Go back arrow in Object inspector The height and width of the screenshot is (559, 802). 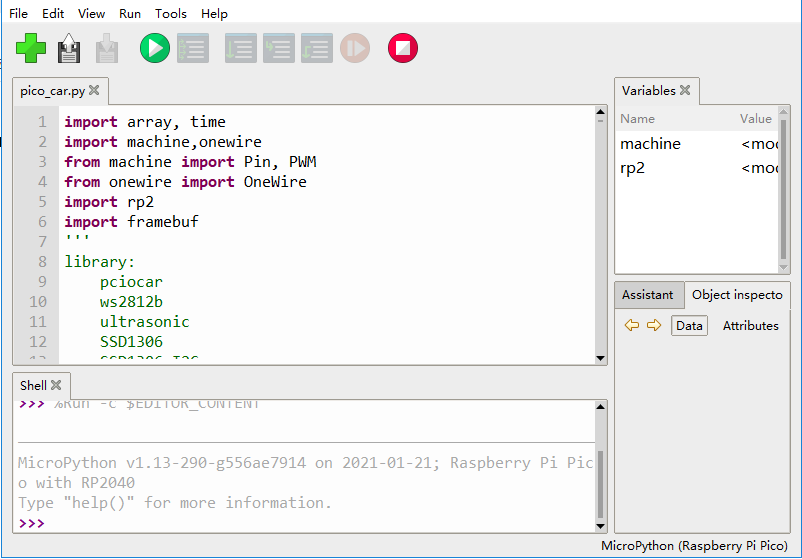click(x=632, y=325)
